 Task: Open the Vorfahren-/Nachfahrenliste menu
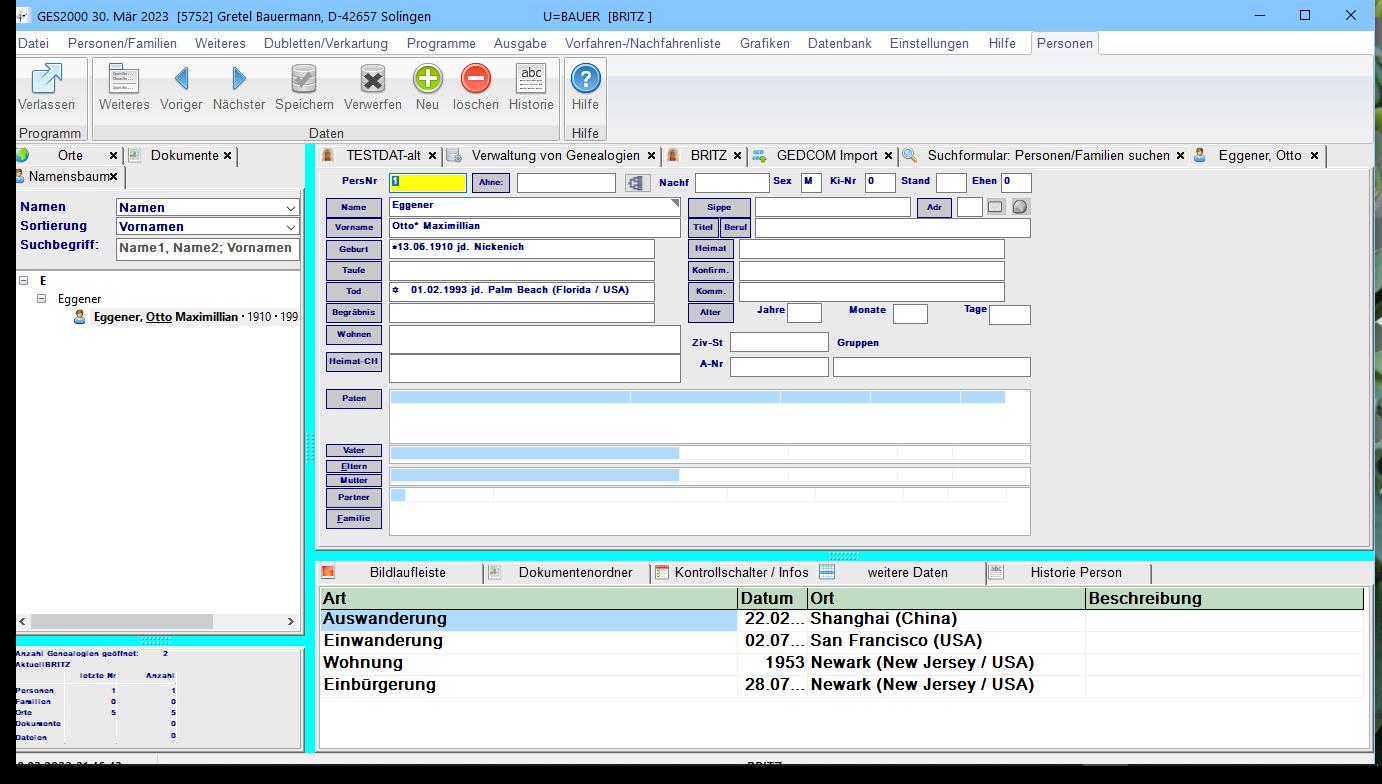[643, 43]
